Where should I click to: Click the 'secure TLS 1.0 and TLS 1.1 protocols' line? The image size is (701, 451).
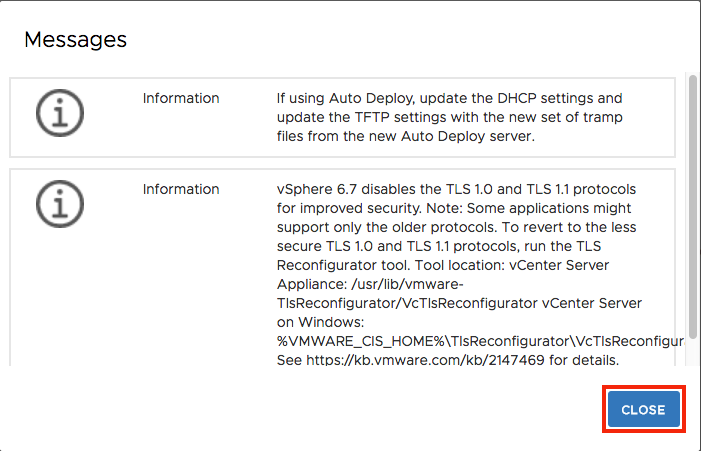(439, 246)
